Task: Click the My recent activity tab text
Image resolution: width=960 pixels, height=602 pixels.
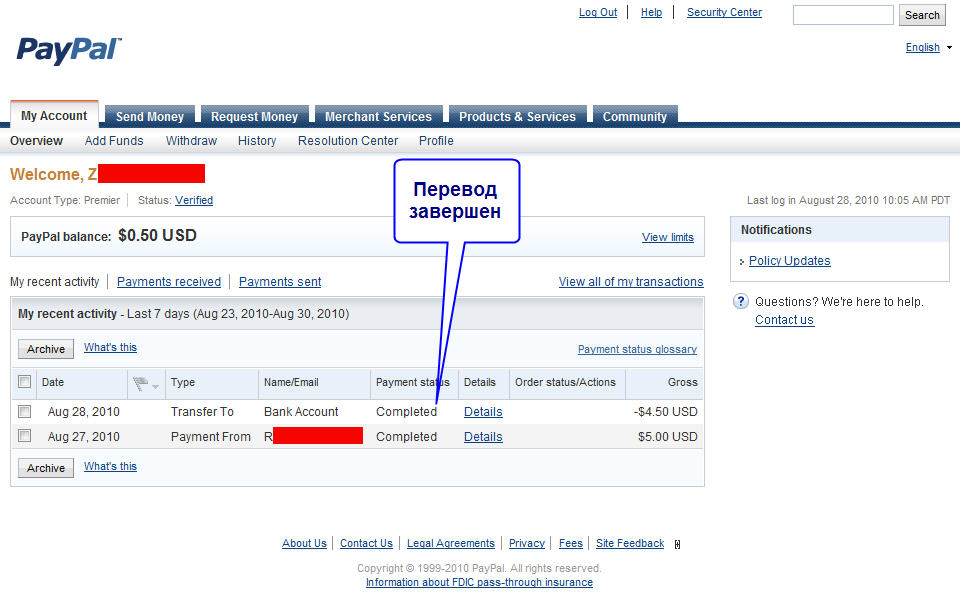Action: pos(54,282)
